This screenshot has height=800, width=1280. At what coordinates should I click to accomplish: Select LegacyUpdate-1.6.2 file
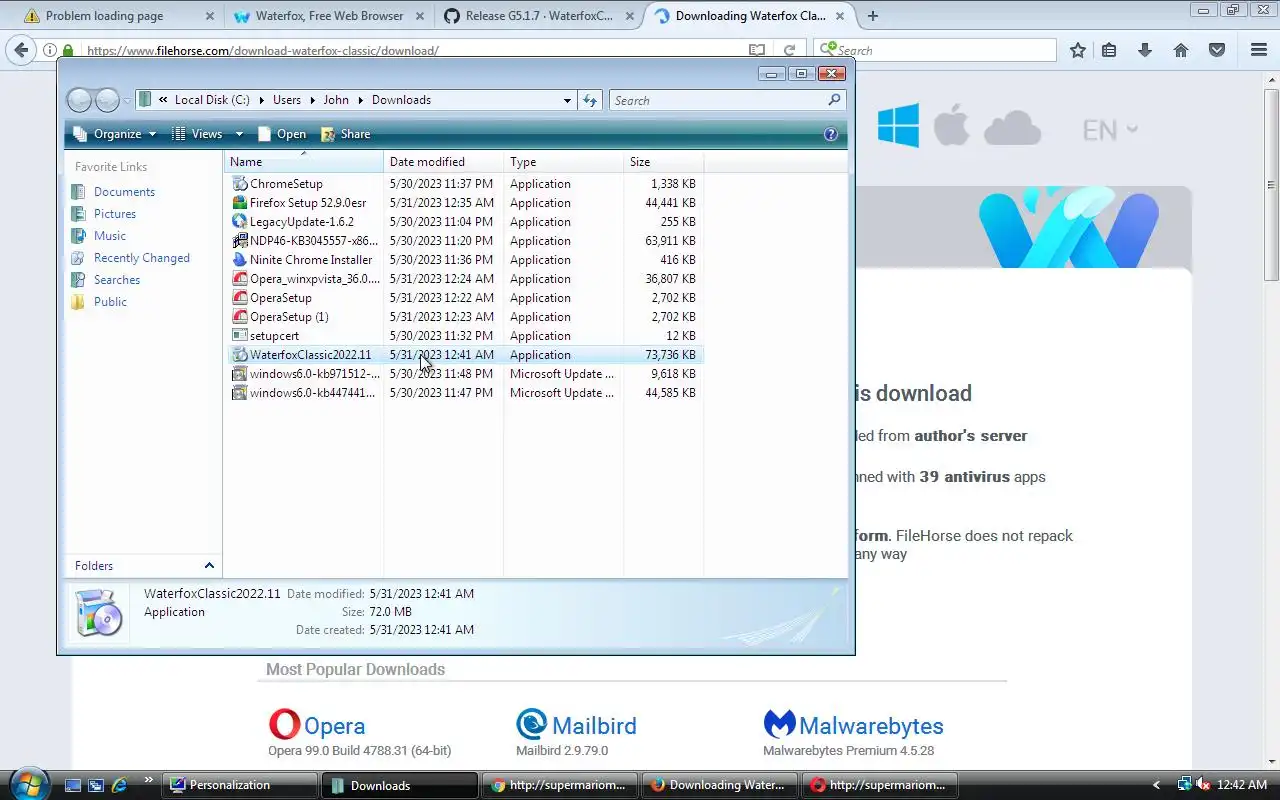pyautogui.click(x=301, y=222)
